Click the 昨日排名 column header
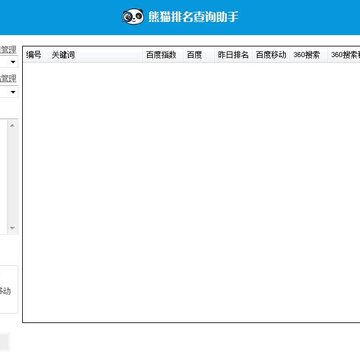This screenshot has width=360, height=360. click(233, 55)
